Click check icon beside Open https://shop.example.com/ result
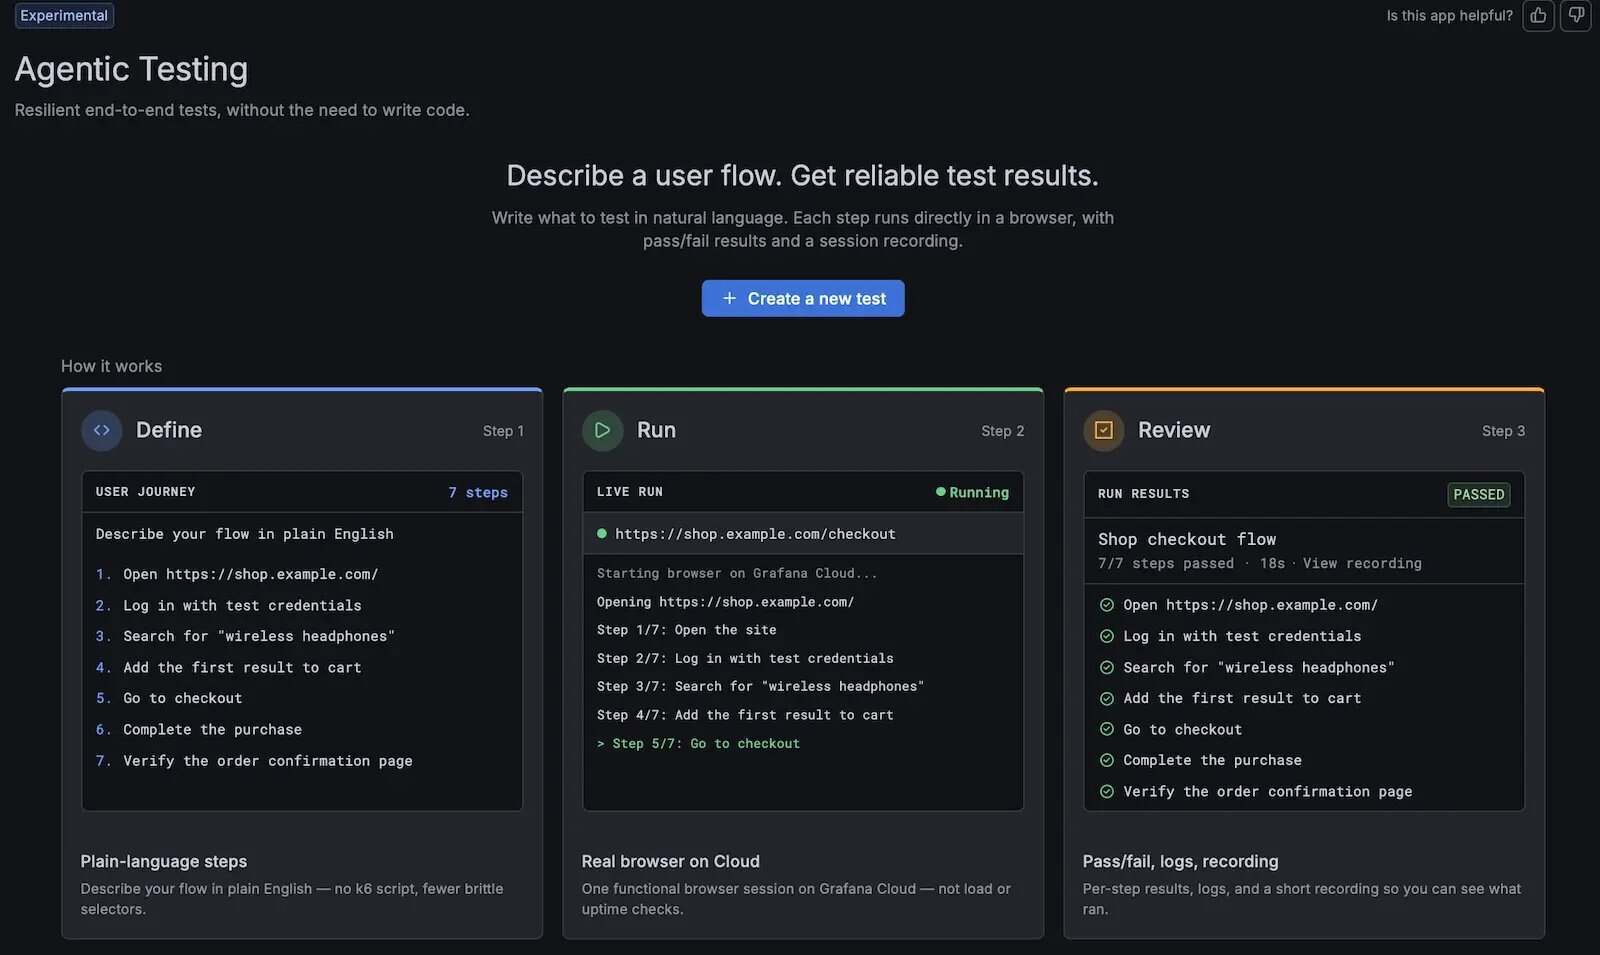The width and height of the screenshot is (1600, 955). (1107, 605)
